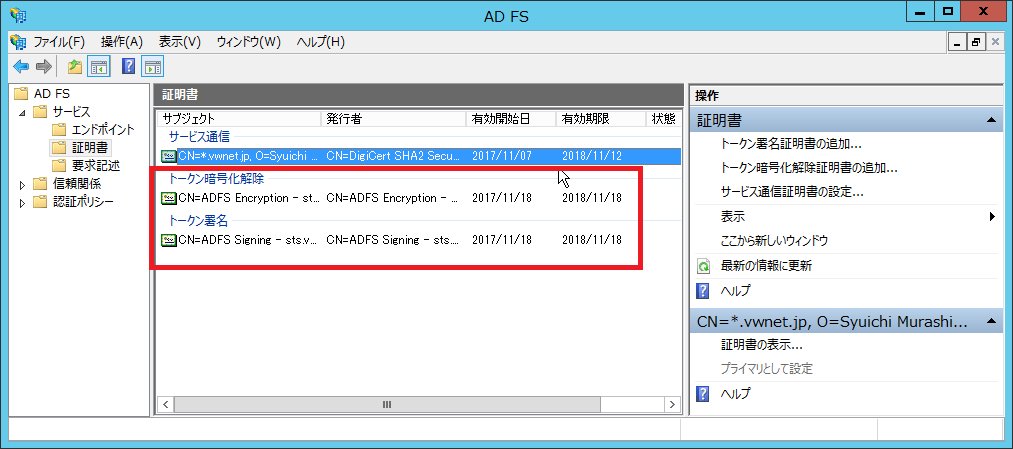Screen dimensions: 1013x449
Task: Click the ADFS Signing certificate icon
Action: point(169,240)
